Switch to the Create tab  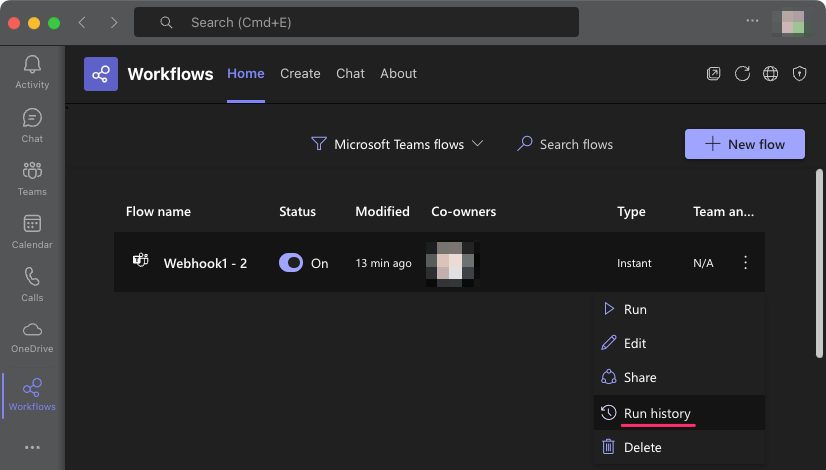(x=300, y=73)
